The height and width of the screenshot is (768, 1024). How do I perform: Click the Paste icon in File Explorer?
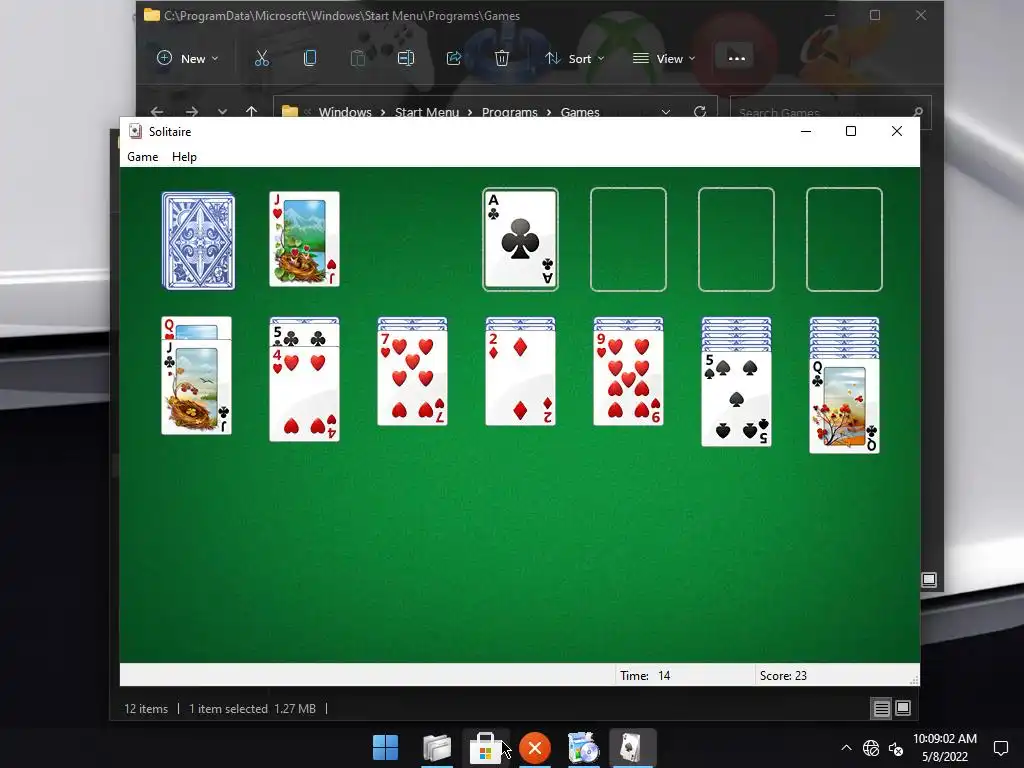358,58
